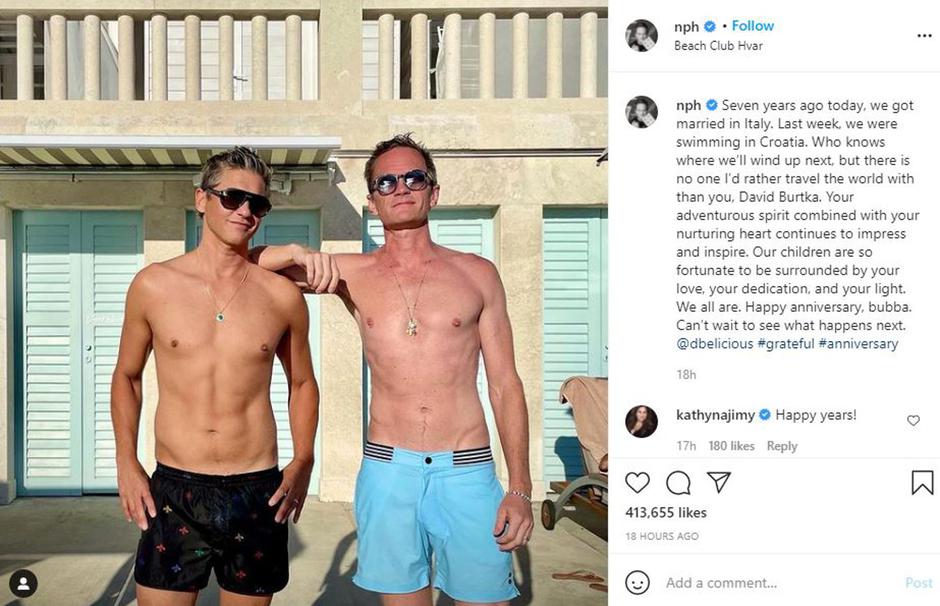
Task: Share the post via paper plane icon
Action: tap(718, 482)
